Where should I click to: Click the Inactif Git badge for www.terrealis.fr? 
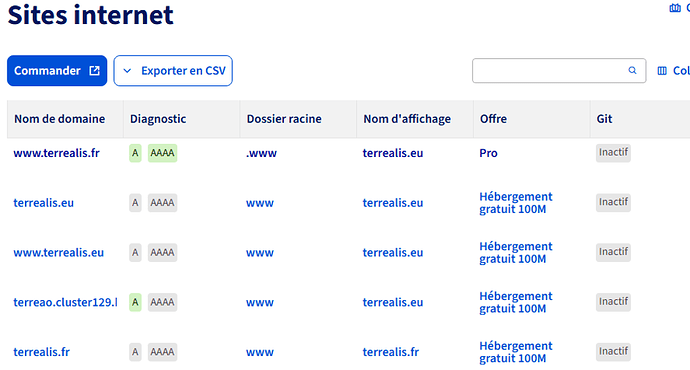(613, 153)
